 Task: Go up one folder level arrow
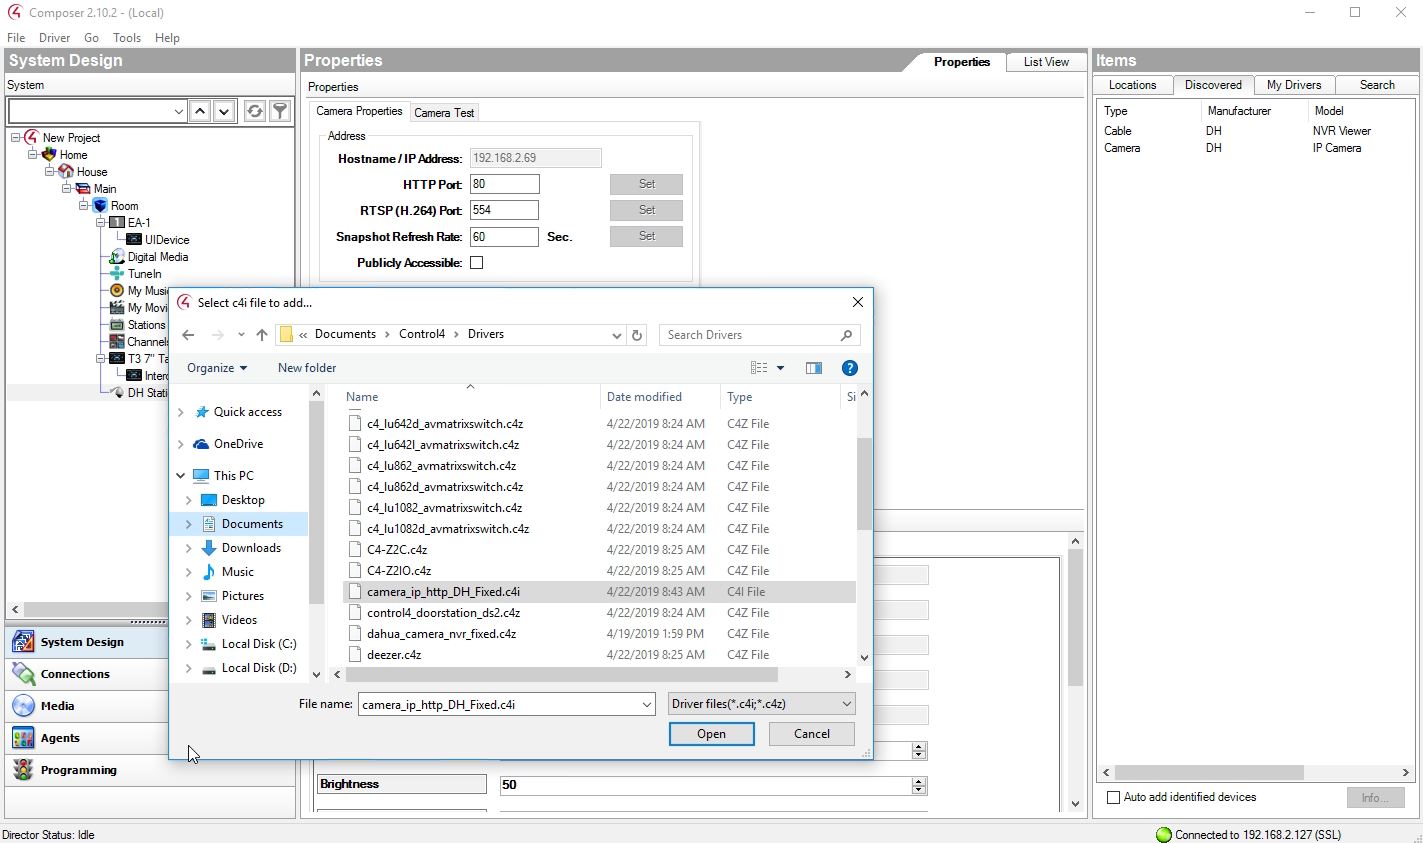262,335
